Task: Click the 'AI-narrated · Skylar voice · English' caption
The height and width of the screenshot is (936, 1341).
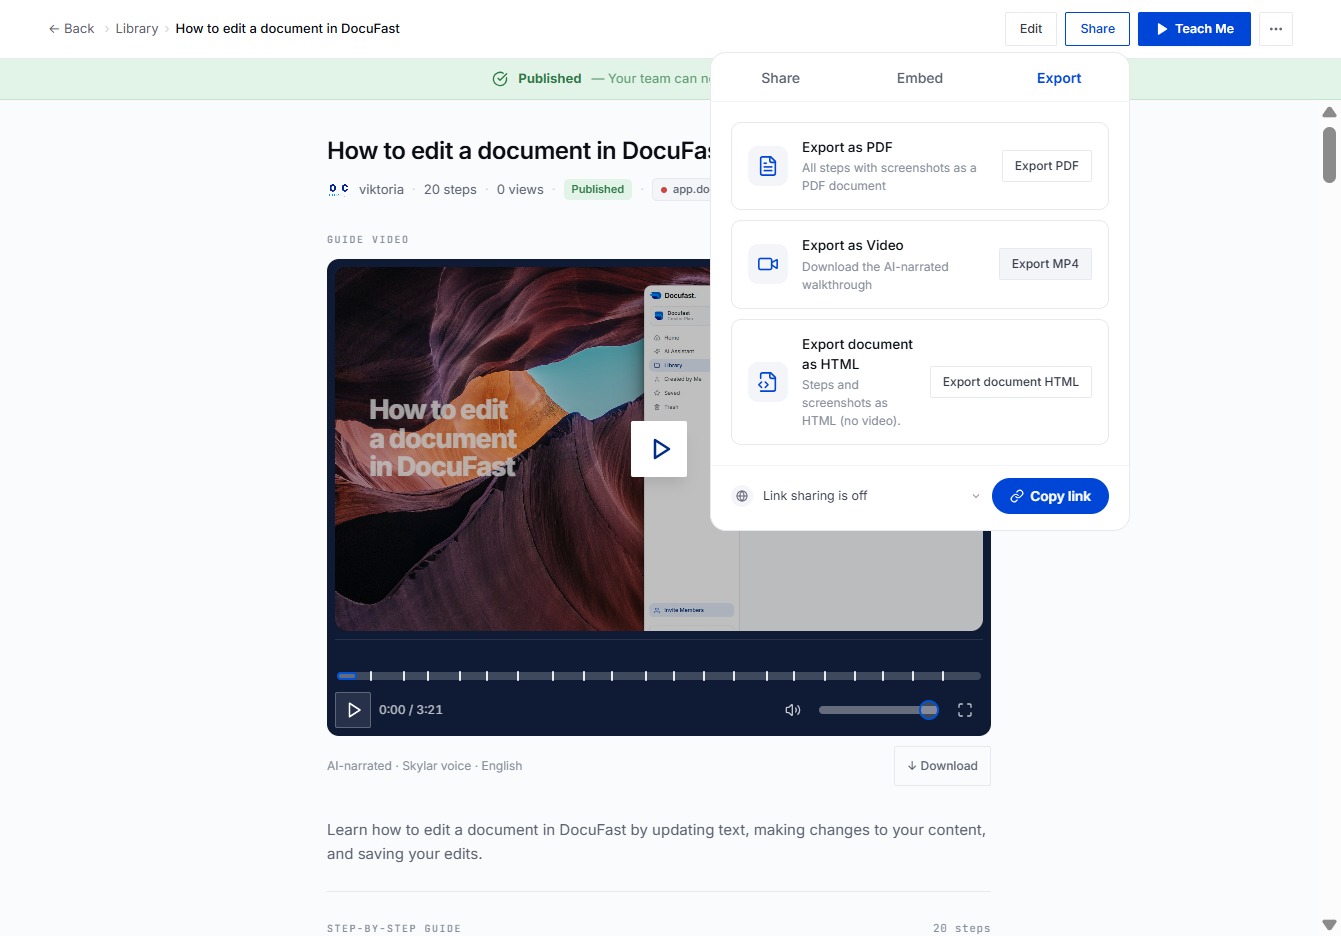Action: 424,766
